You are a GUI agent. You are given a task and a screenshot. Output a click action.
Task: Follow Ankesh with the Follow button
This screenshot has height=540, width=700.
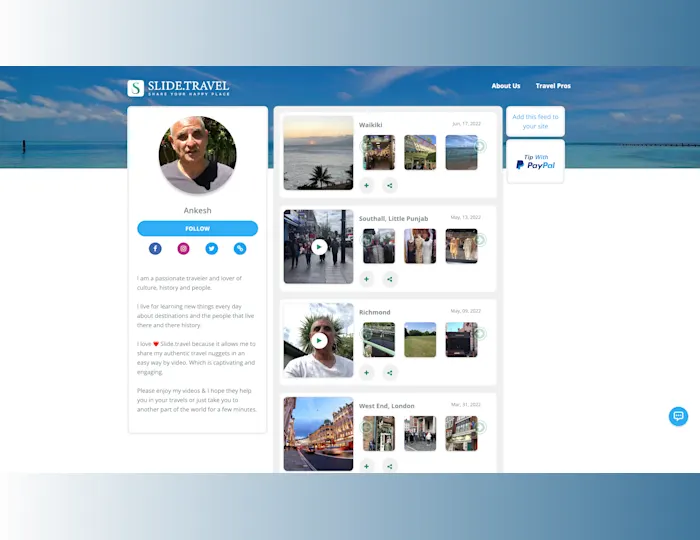tap(197, 228)
